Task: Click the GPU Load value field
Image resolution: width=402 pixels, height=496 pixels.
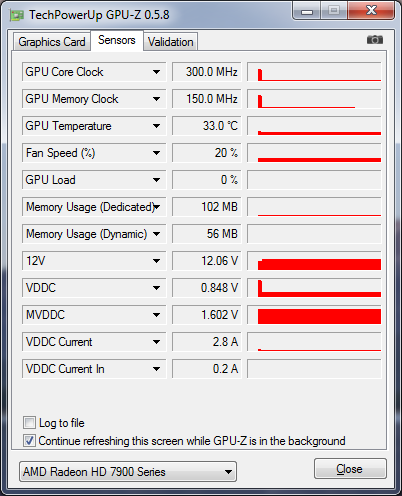Action: click(207, 180)
